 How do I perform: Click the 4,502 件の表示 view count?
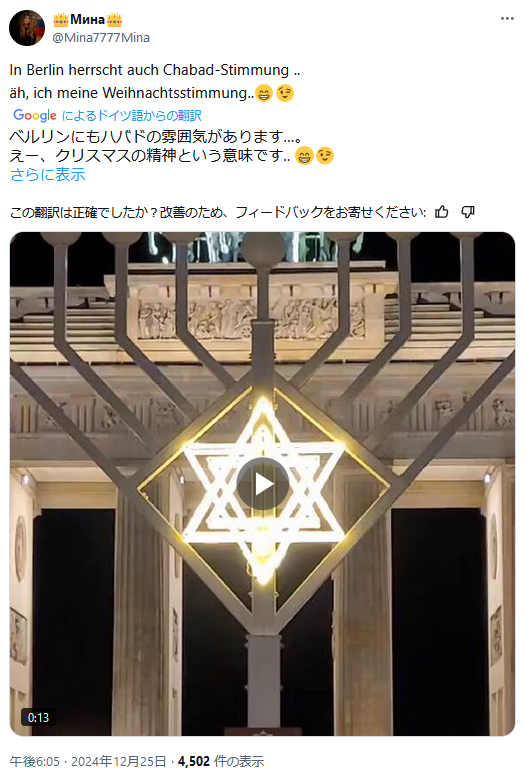pyautogui.click(x=221, y=762)
